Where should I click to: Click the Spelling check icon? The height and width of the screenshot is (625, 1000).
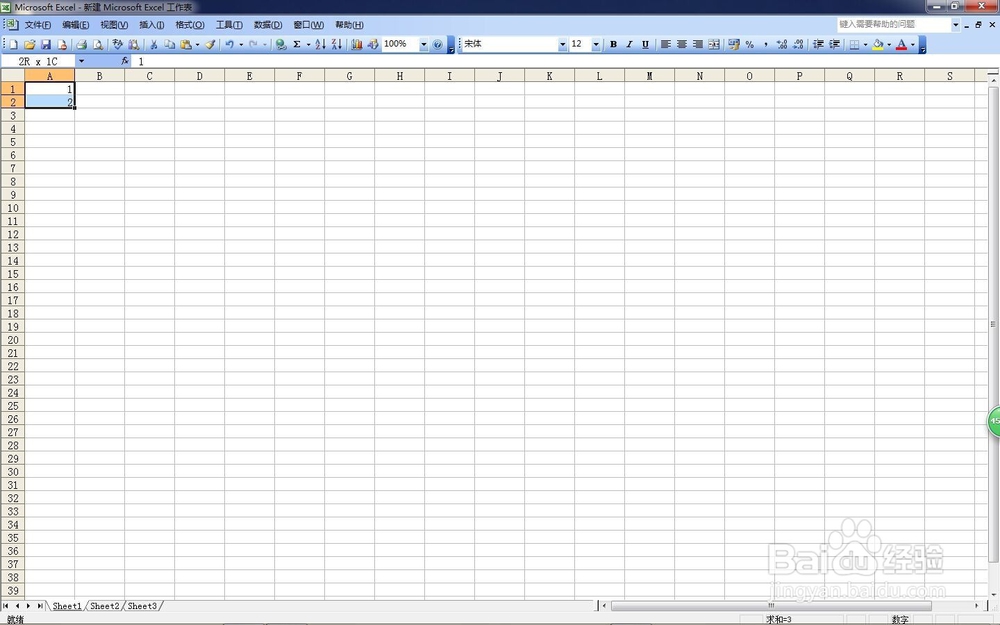118,44
